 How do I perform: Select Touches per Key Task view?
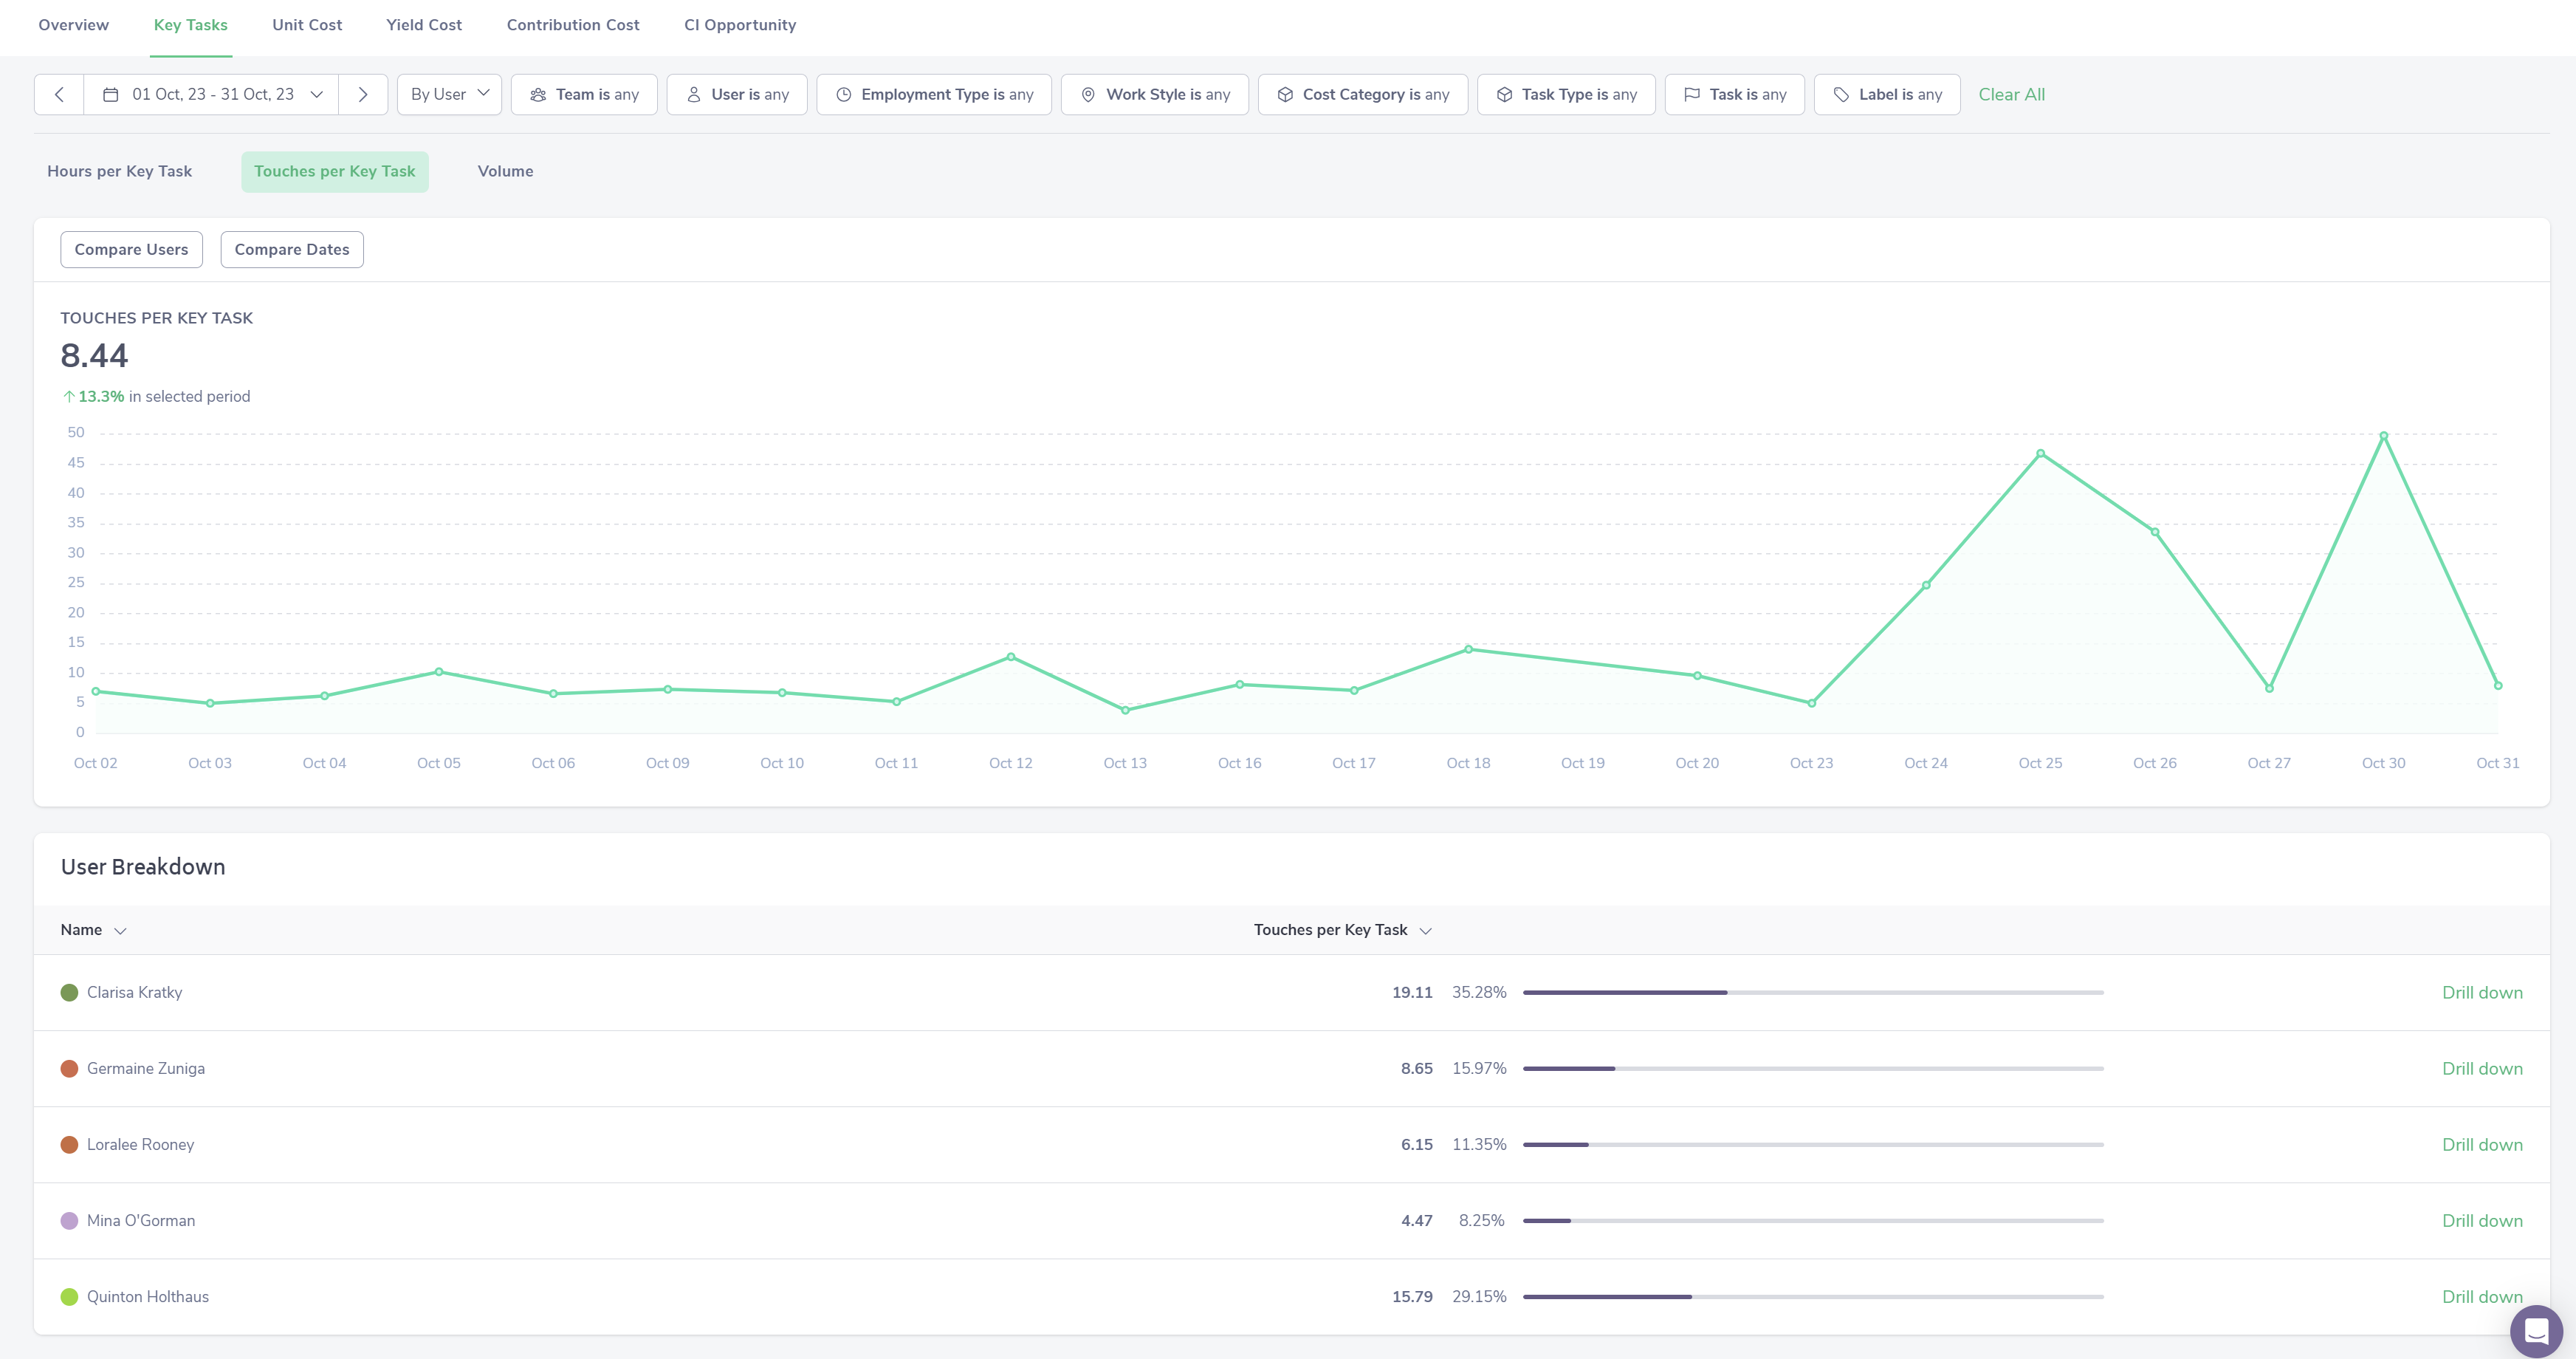coord(334,171)
